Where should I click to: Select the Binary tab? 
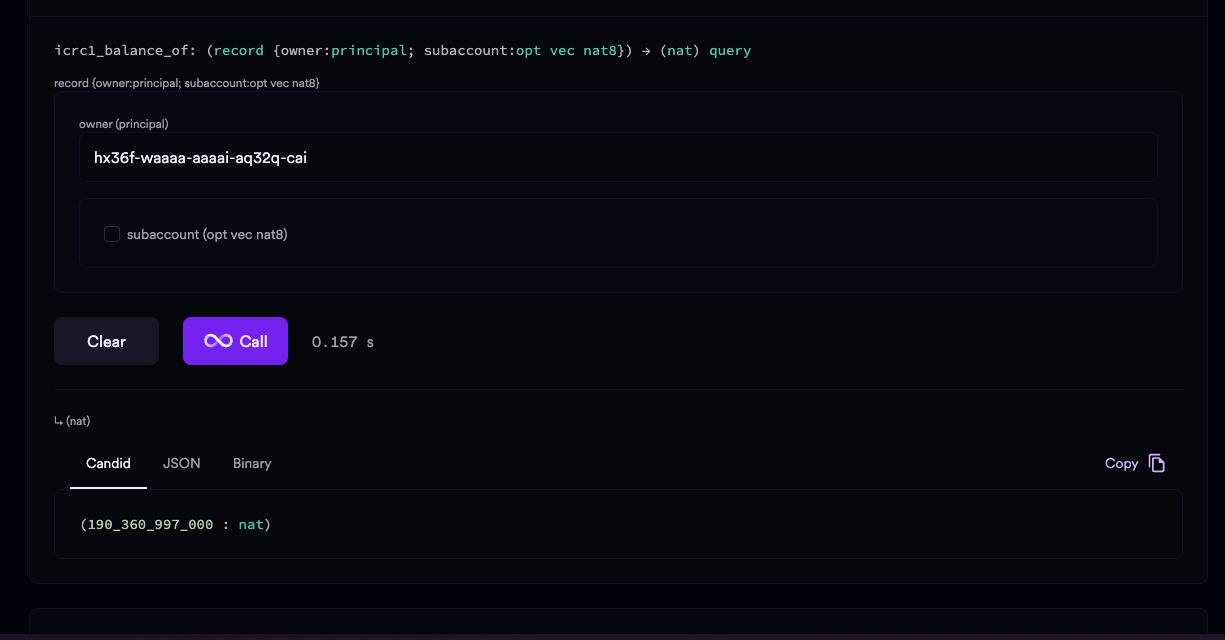pyautogui.click(x=252, y=463)
